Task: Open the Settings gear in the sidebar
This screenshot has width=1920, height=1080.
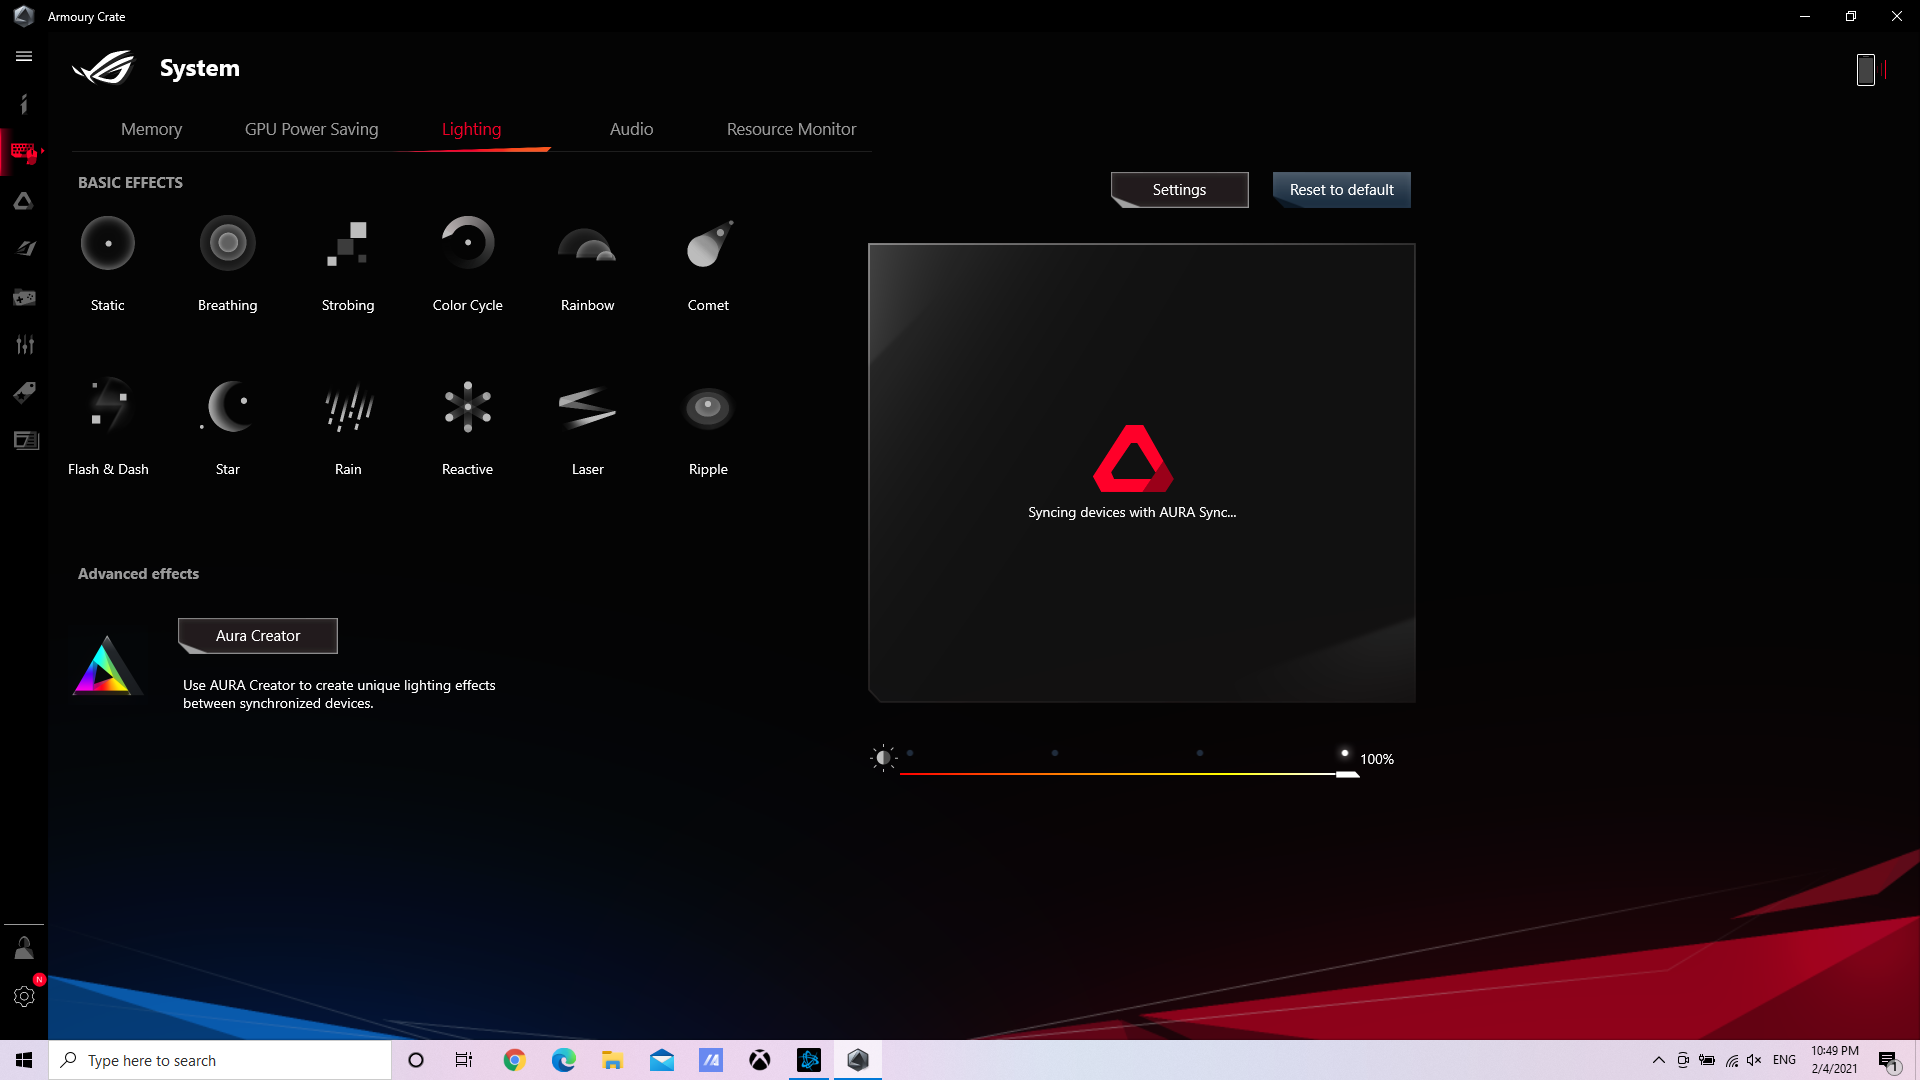Action: click(24, 996)
